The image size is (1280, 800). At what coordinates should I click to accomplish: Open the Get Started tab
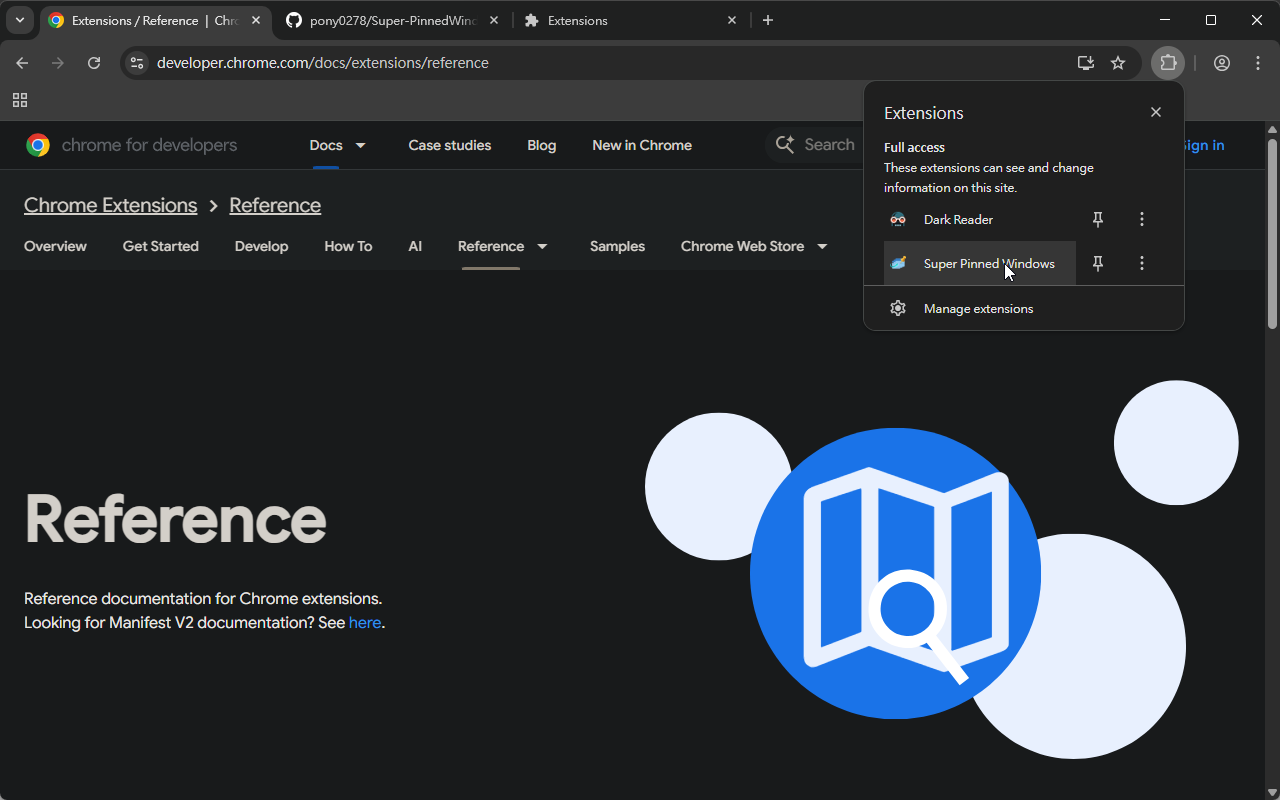coord(161,246)
